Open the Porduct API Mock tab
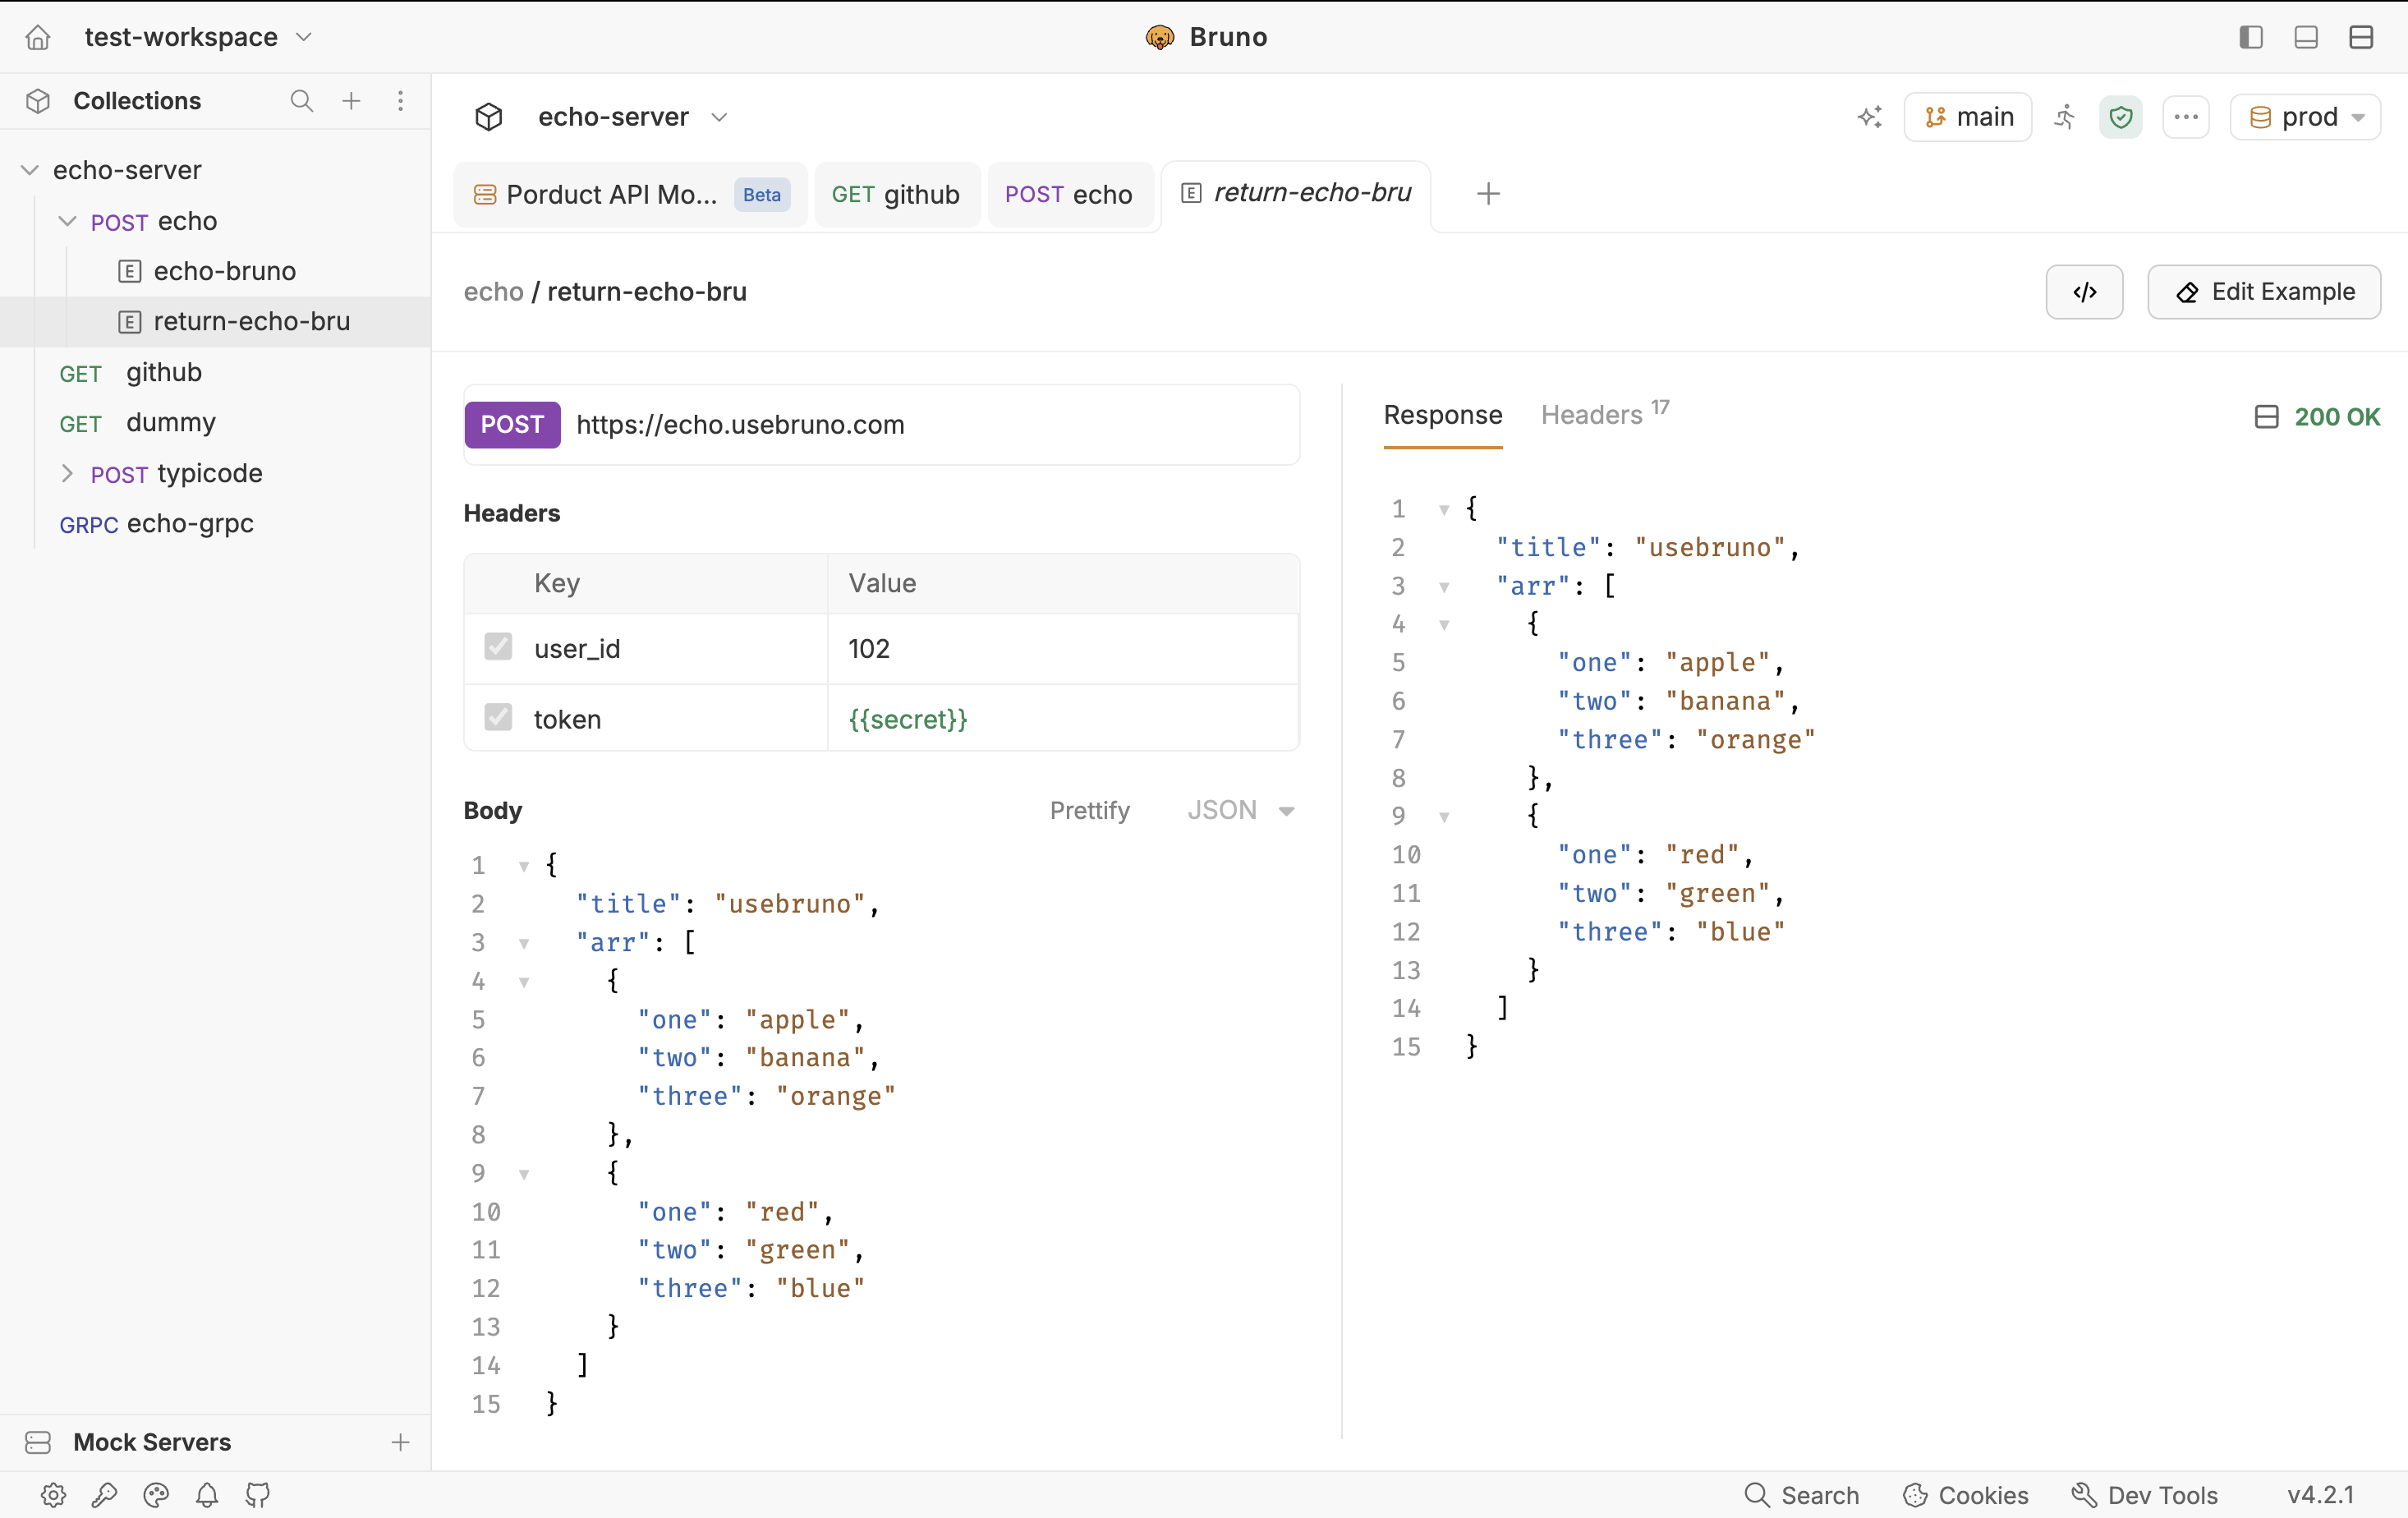This screenshot has width=2408, height=1518. coord(631,194)
